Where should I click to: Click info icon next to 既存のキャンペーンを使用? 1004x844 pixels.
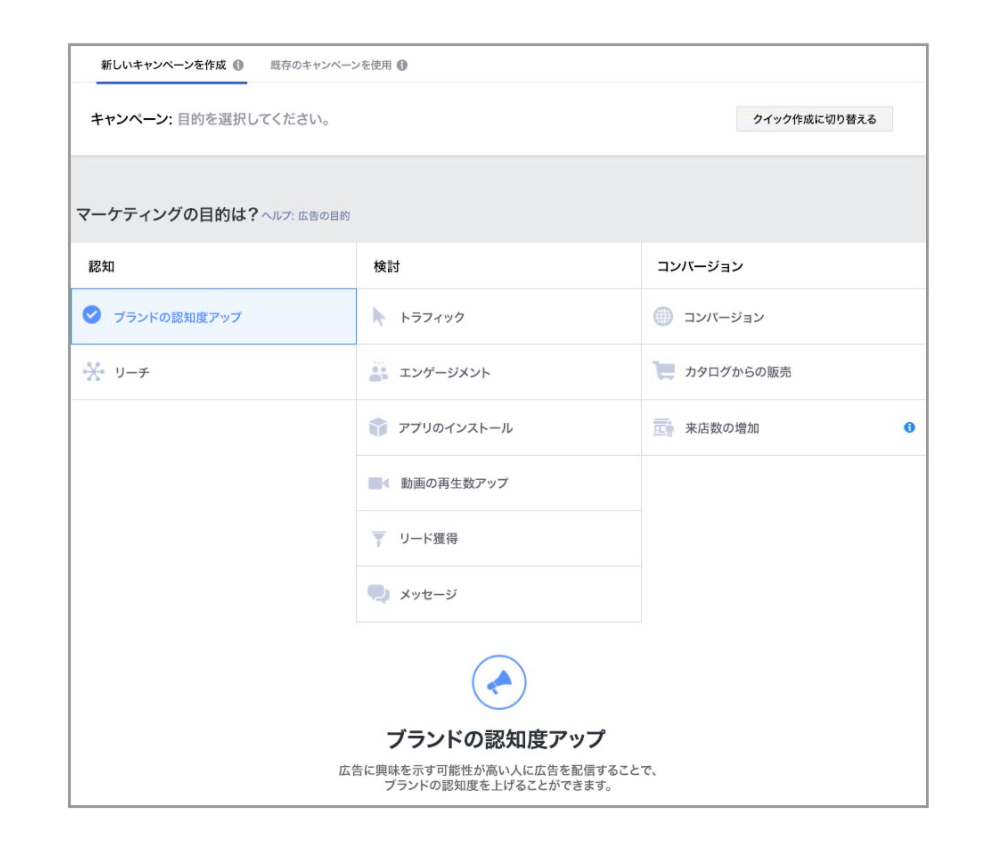(402, 65)
